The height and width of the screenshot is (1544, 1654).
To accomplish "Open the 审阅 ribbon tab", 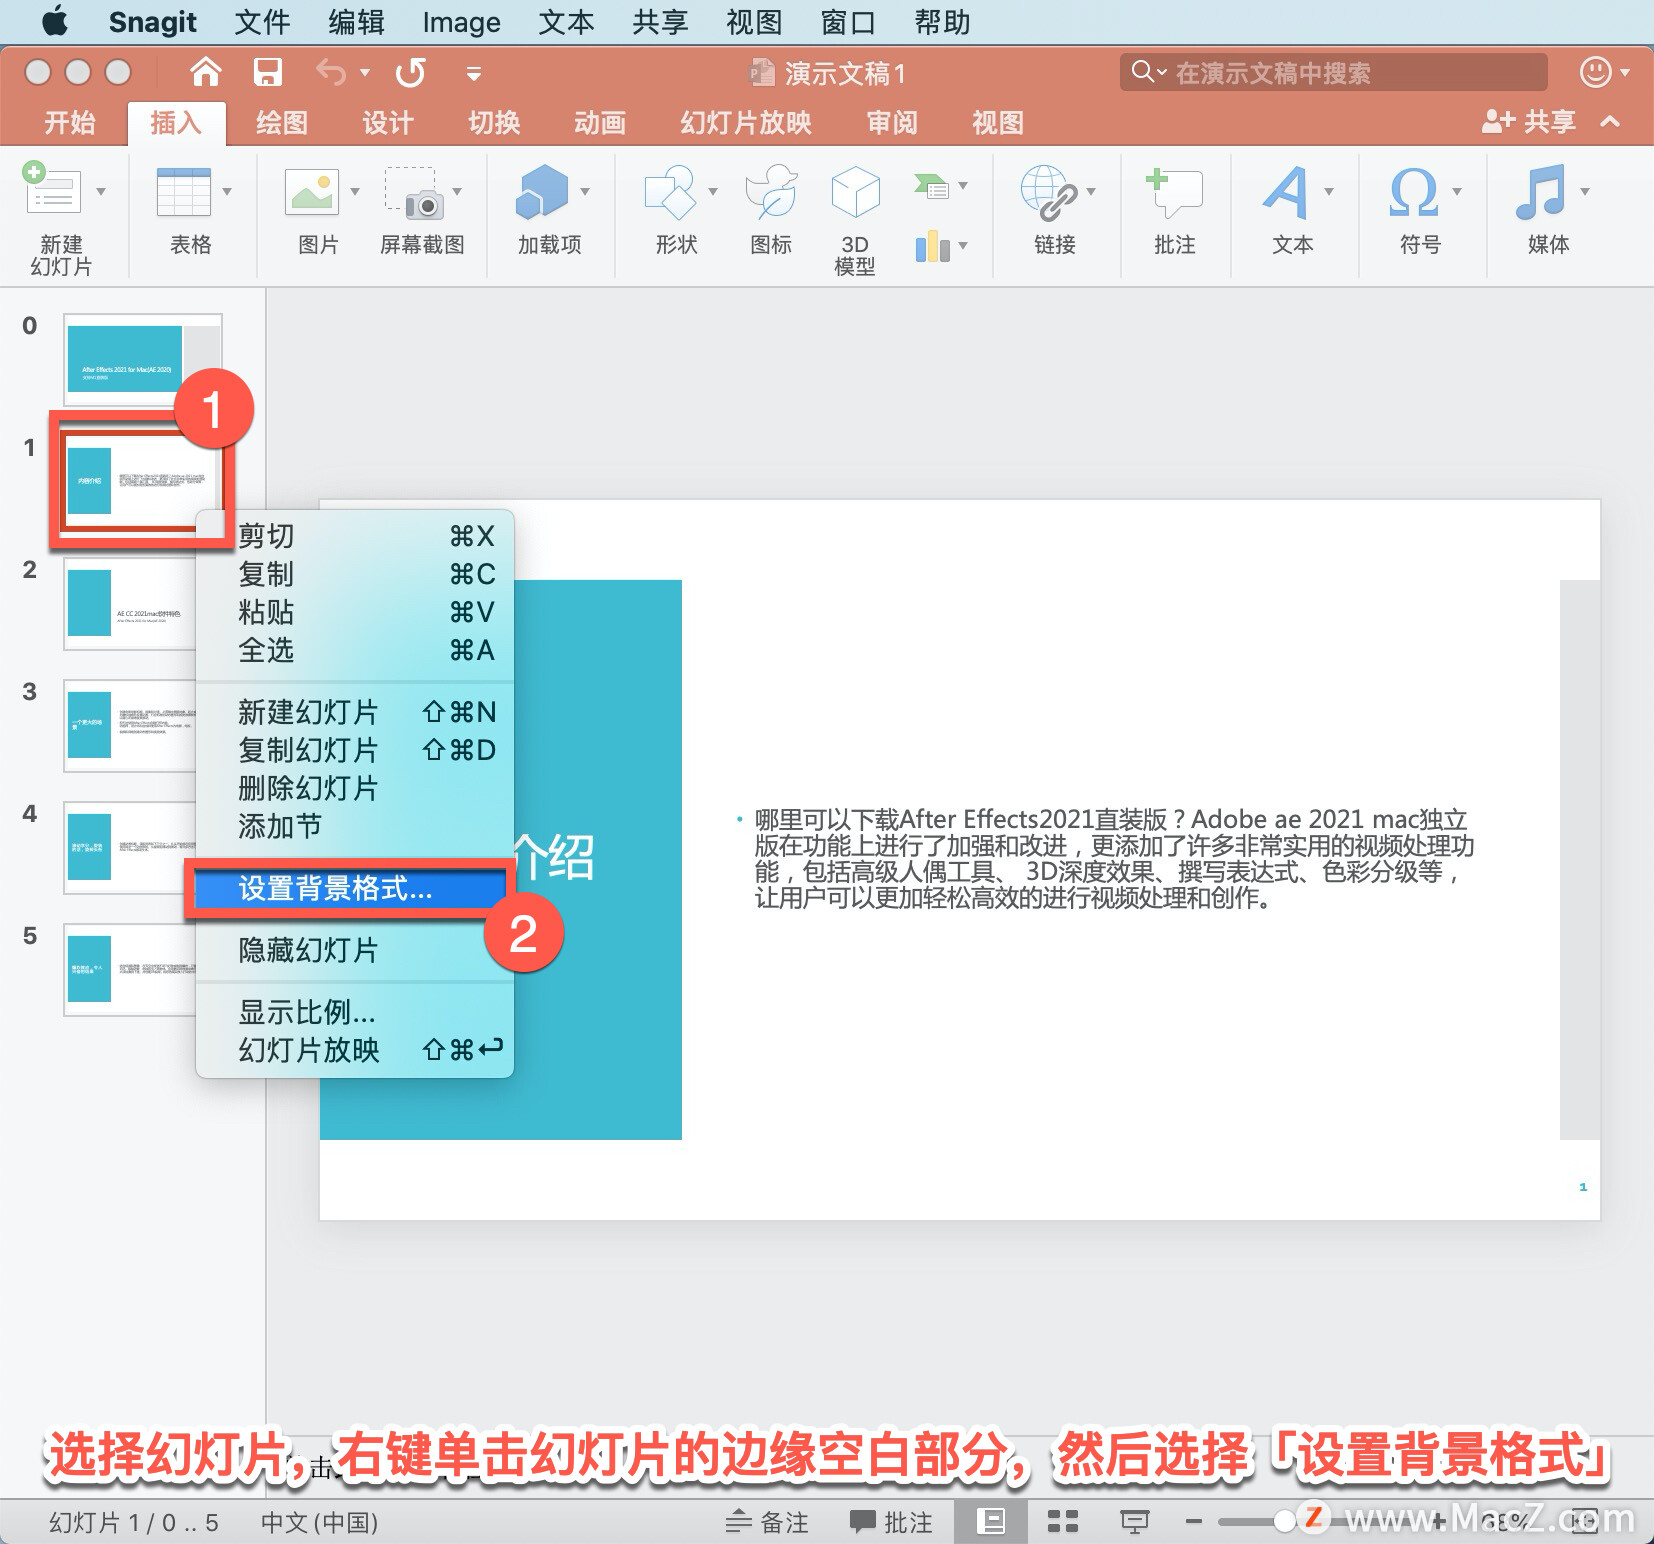I will pyautogui.click(x=892, y=123).
